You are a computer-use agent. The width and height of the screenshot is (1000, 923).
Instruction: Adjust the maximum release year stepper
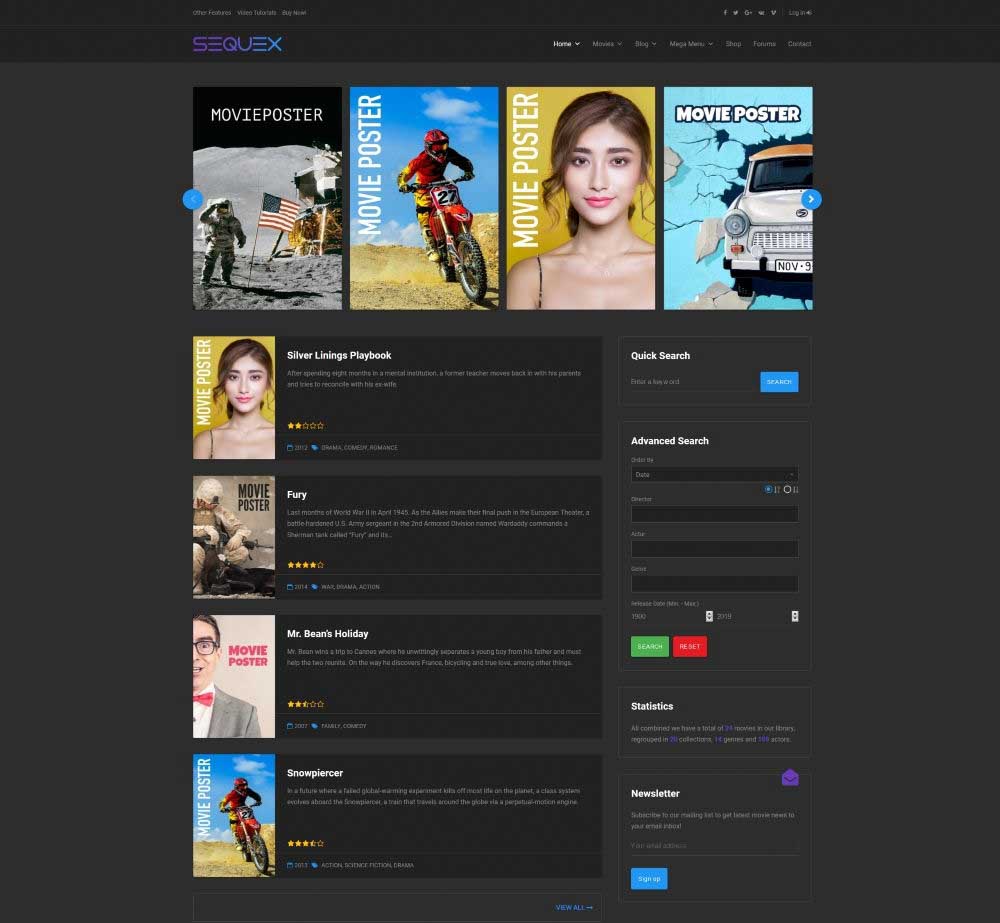click(x=795, y=616)
